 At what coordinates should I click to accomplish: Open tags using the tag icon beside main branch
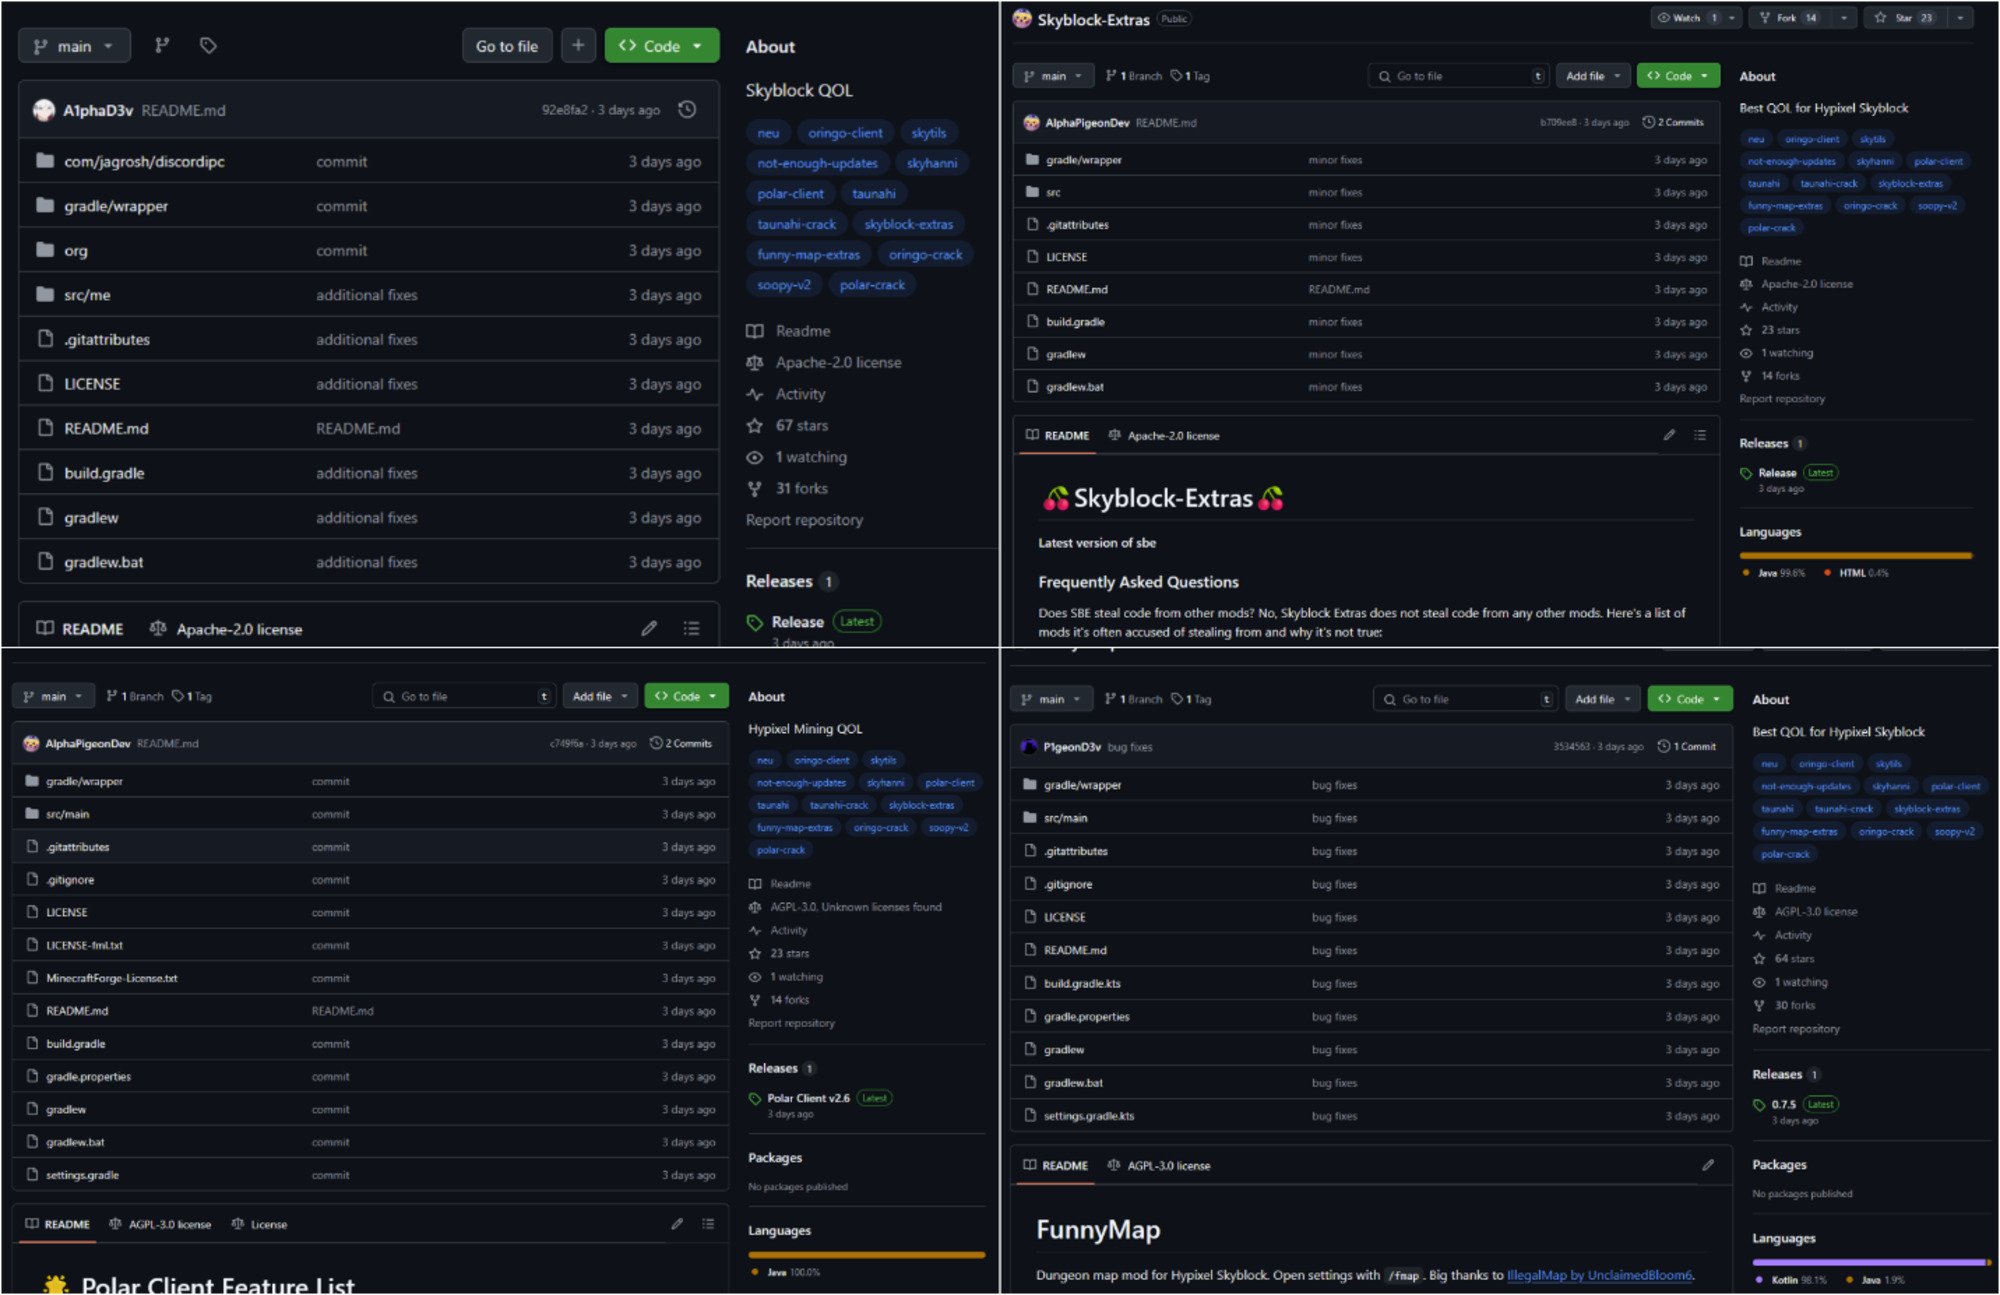(207, 45)
